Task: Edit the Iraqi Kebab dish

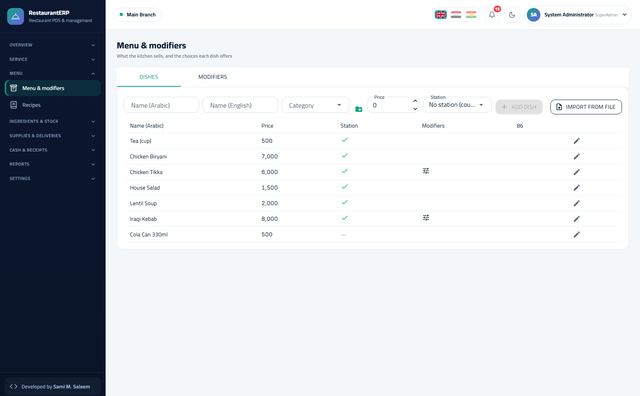Action: click(x=576, y=219)
